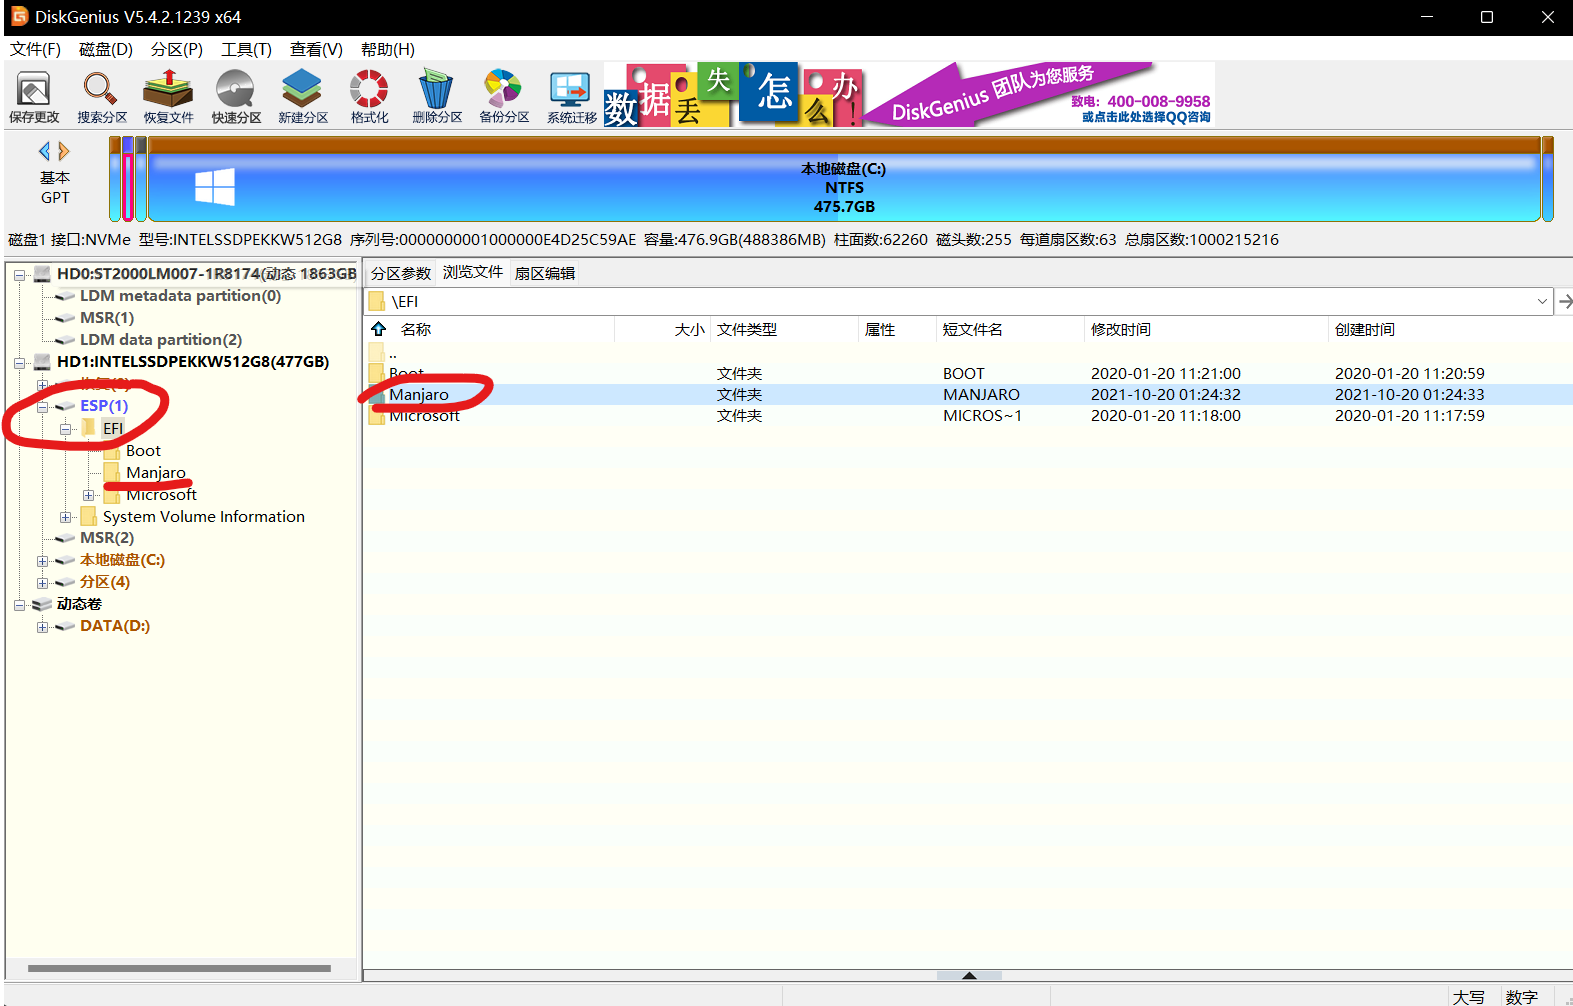Screen dimensions: 1573x1006
Task: Open the 工具(T) menu
Action: click(246, 49)
